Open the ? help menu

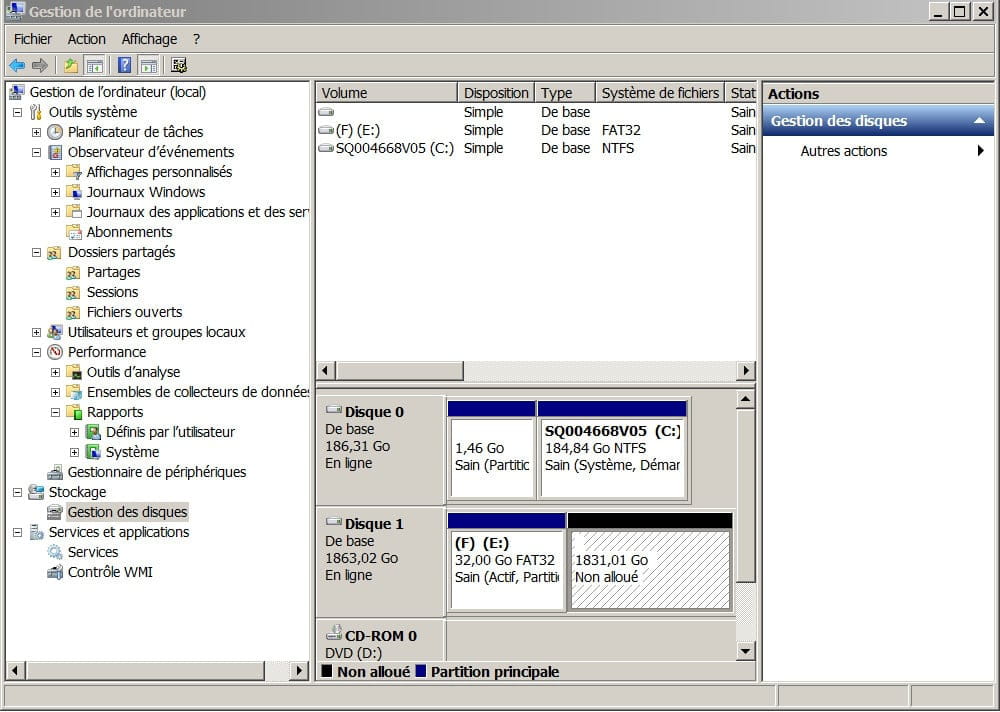pos(196,40)
